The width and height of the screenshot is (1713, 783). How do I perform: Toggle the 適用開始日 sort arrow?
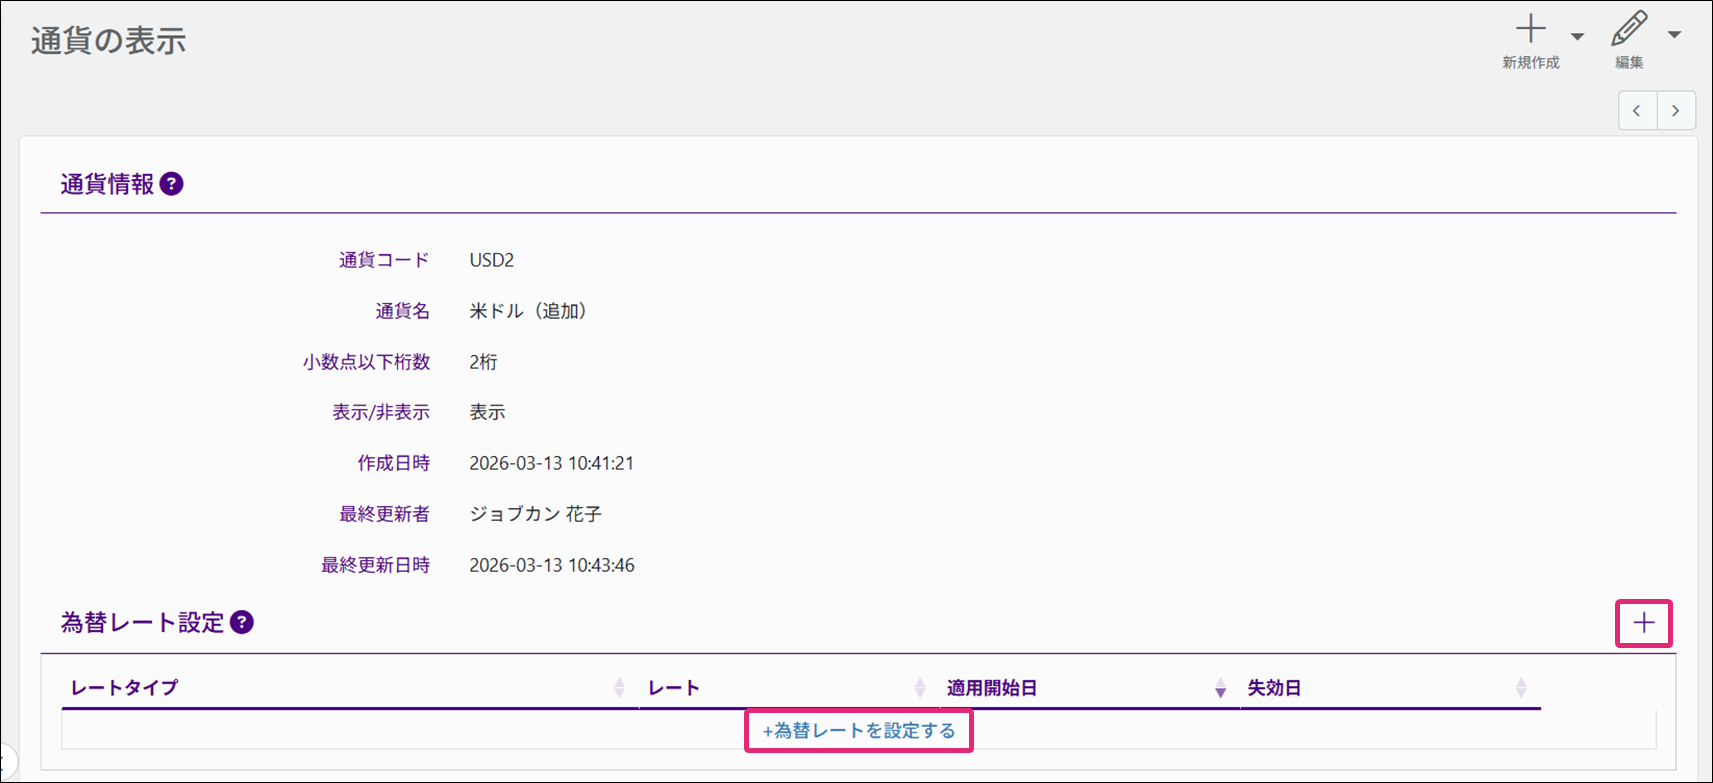pos(1220,688)
